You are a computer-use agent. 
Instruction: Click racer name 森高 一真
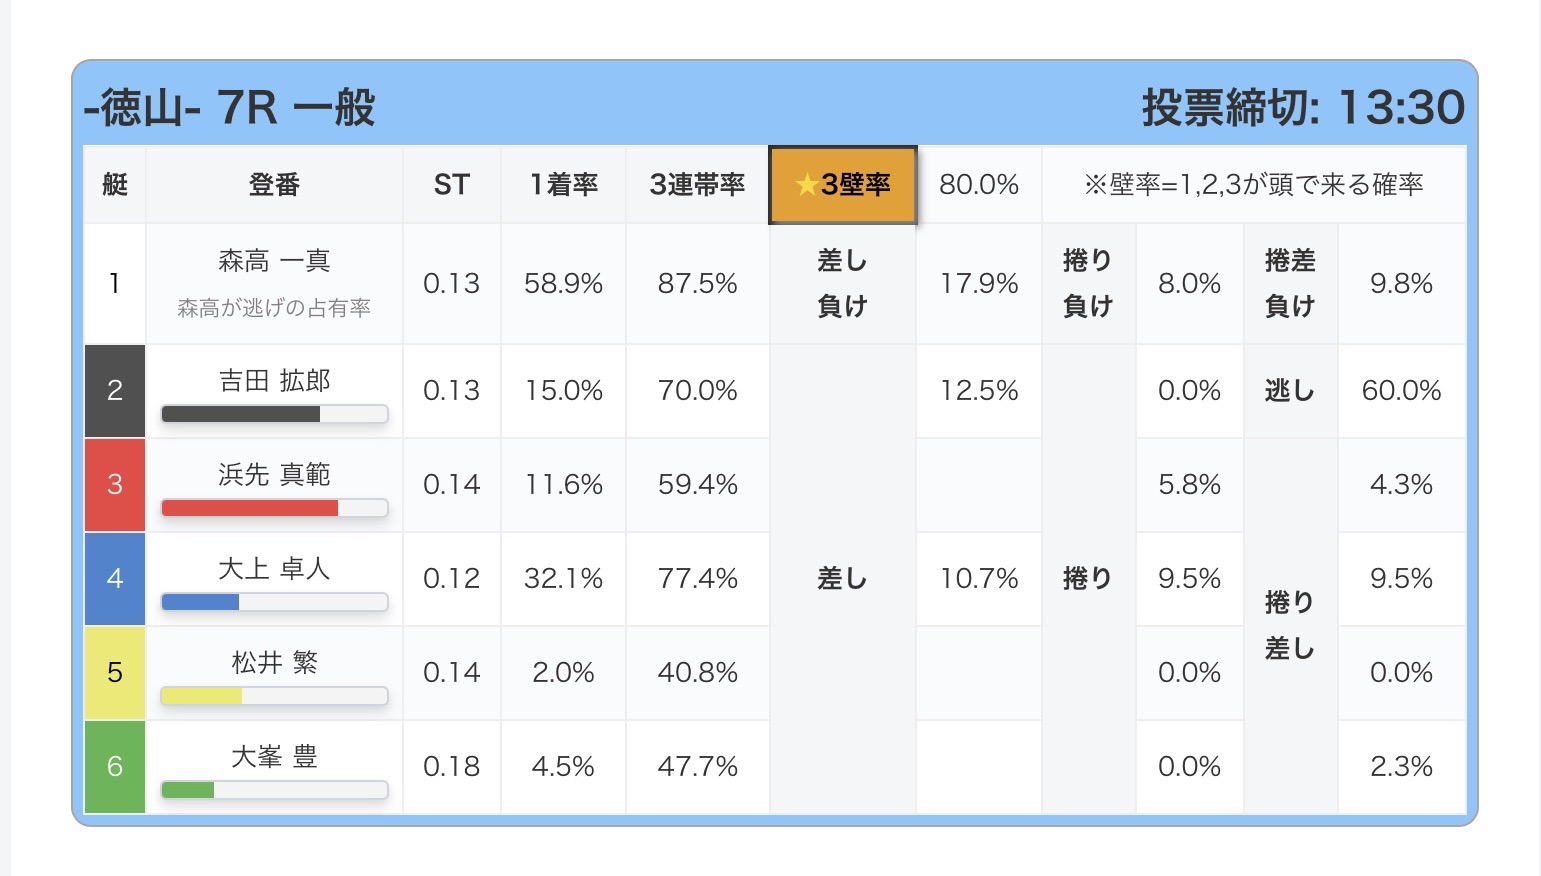(x=274, y=261)
